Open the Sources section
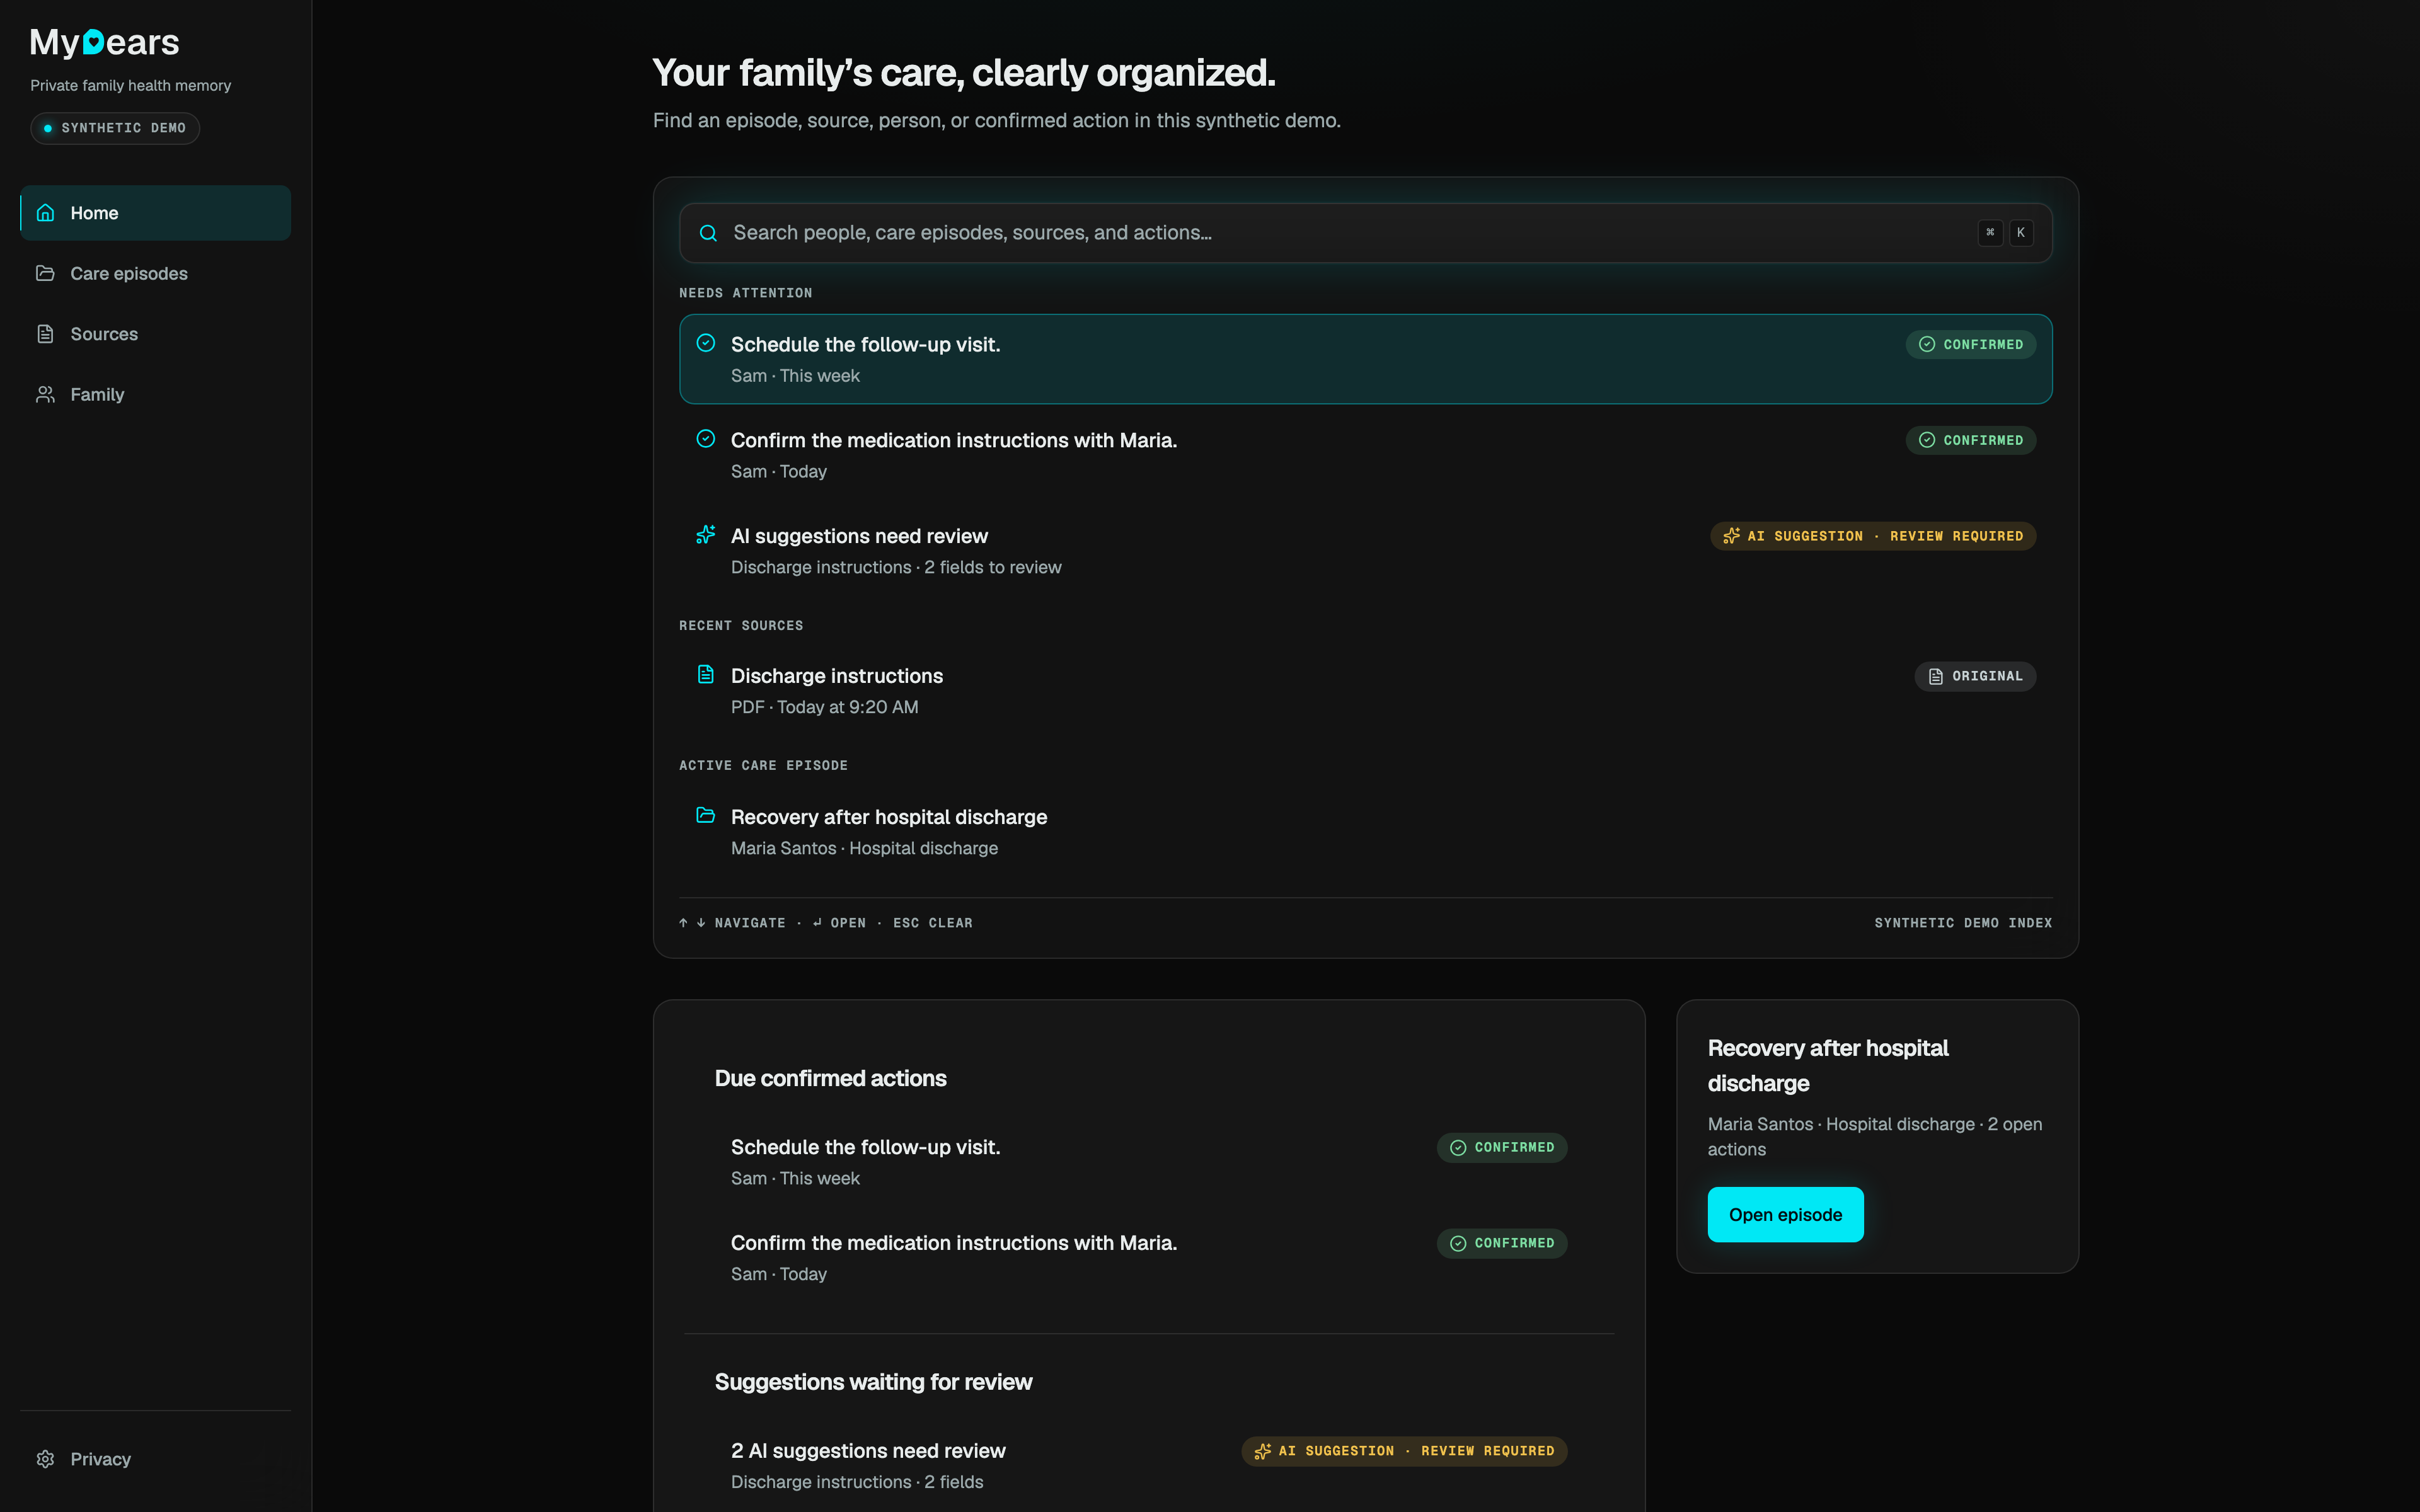Screen dimensions: 2420x1512 156,334
